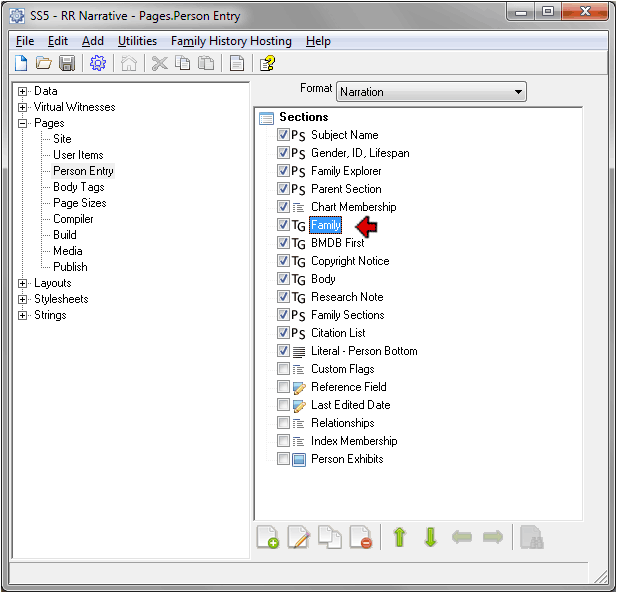Select Site under Pages
This screenshot has height=593, width=617.
[62, 139]
